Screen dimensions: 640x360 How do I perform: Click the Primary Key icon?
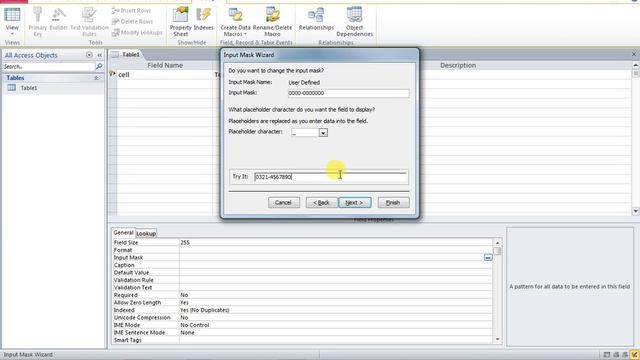(x=38, y=21)
